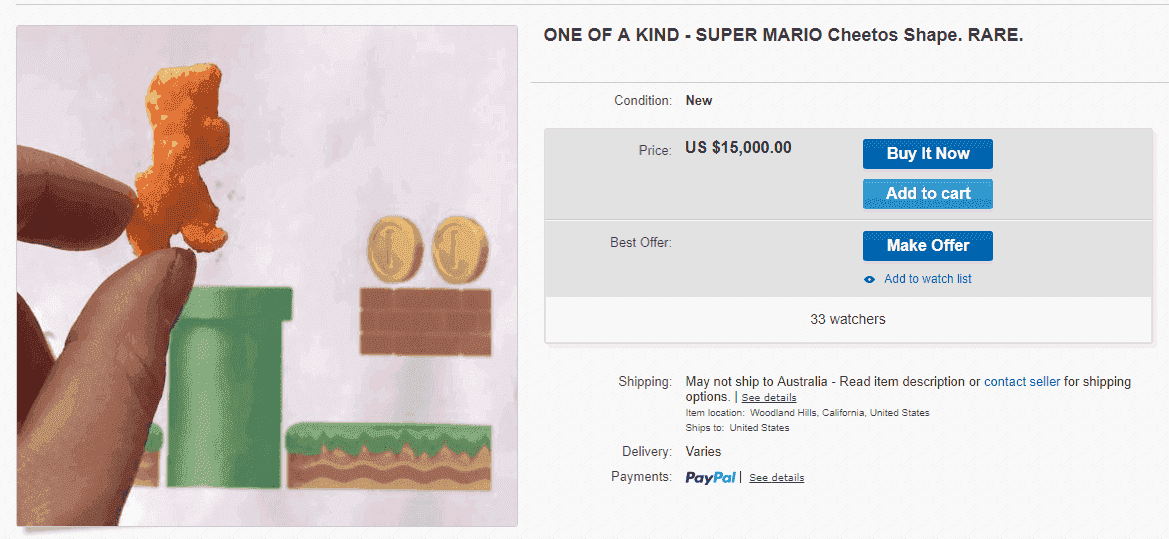Viewport: 1169px width, 539px height.
Task: Click the 33 watchers count
Action: tap(848, 319)
